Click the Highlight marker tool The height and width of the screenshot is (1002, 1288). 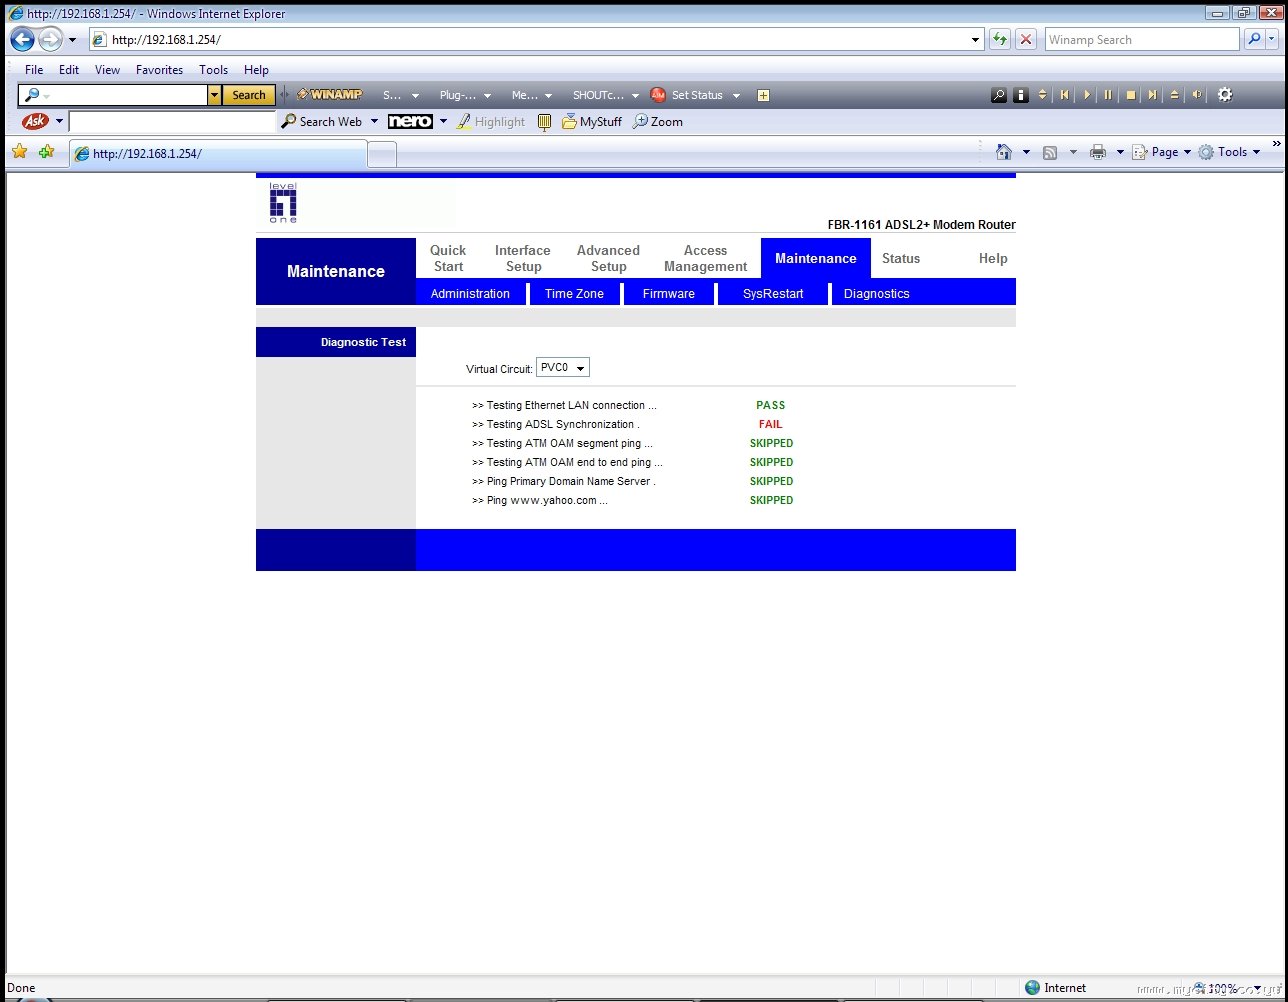491,122
